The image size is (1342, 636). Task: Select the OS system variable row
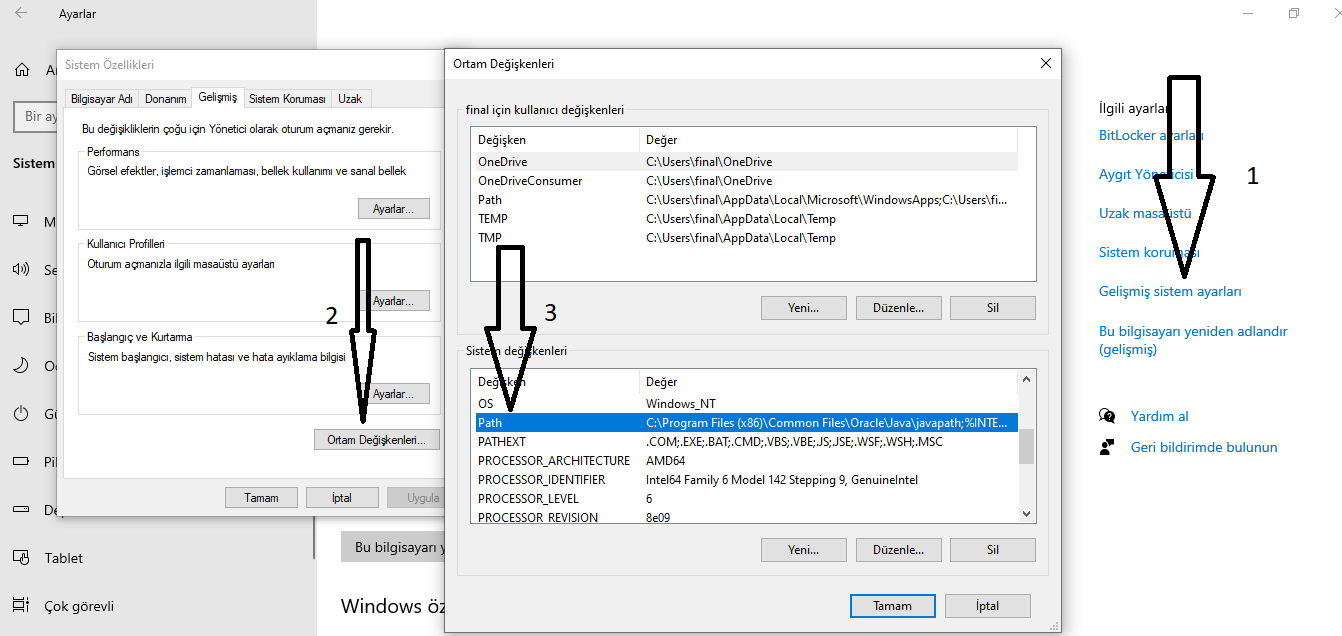[x=746, y=403]
